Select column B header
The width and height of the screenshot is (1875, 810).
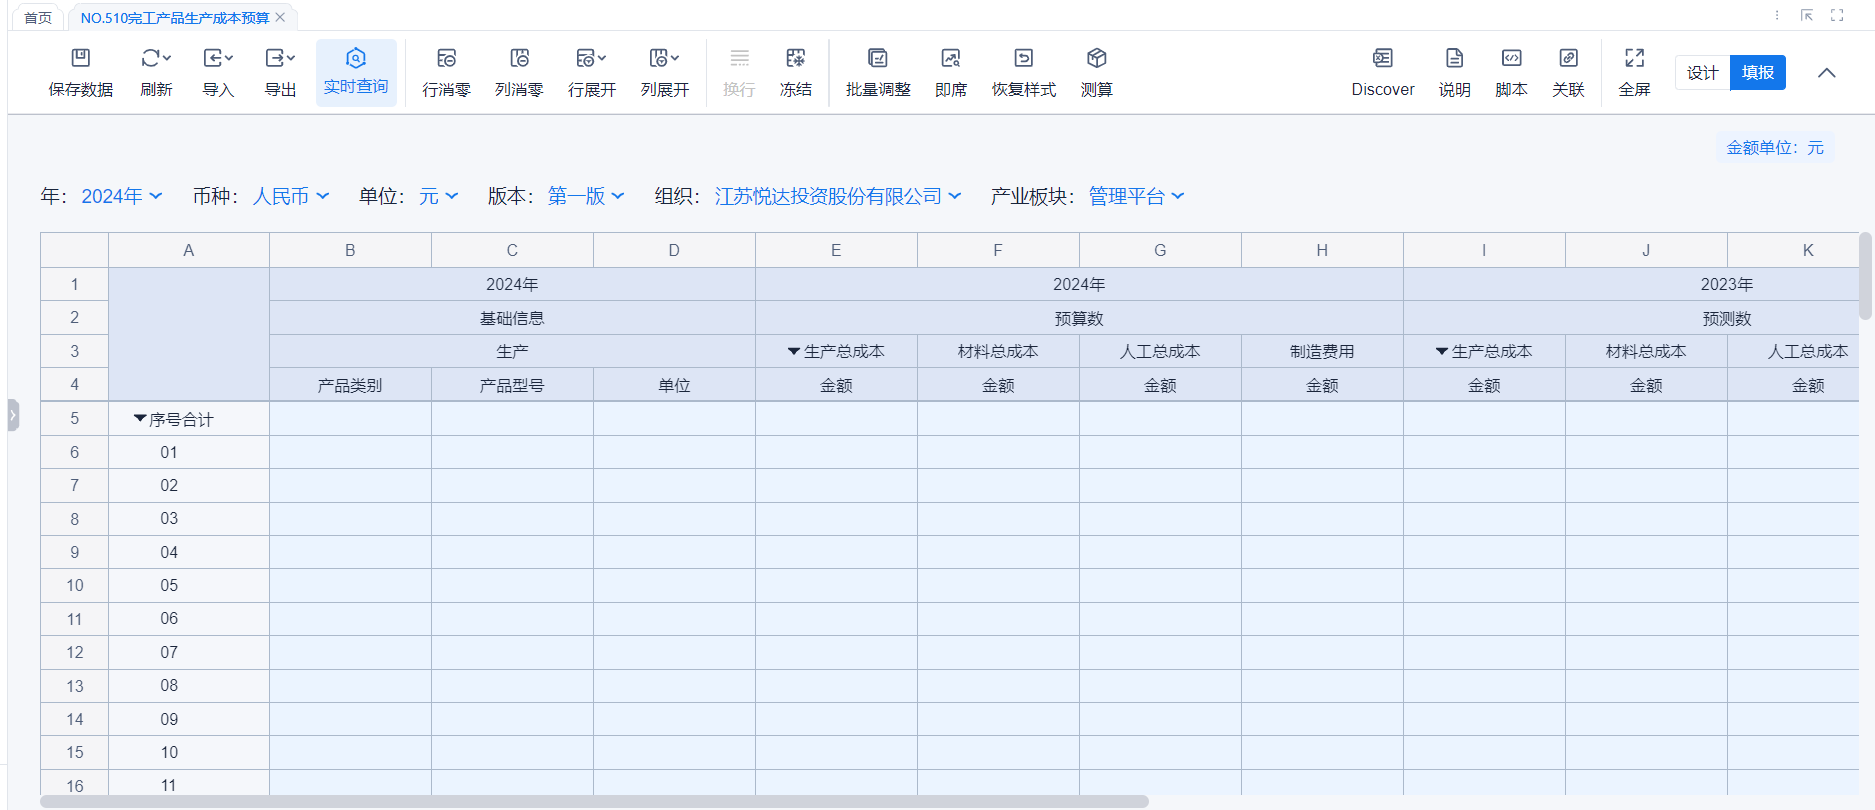point(350,250)
